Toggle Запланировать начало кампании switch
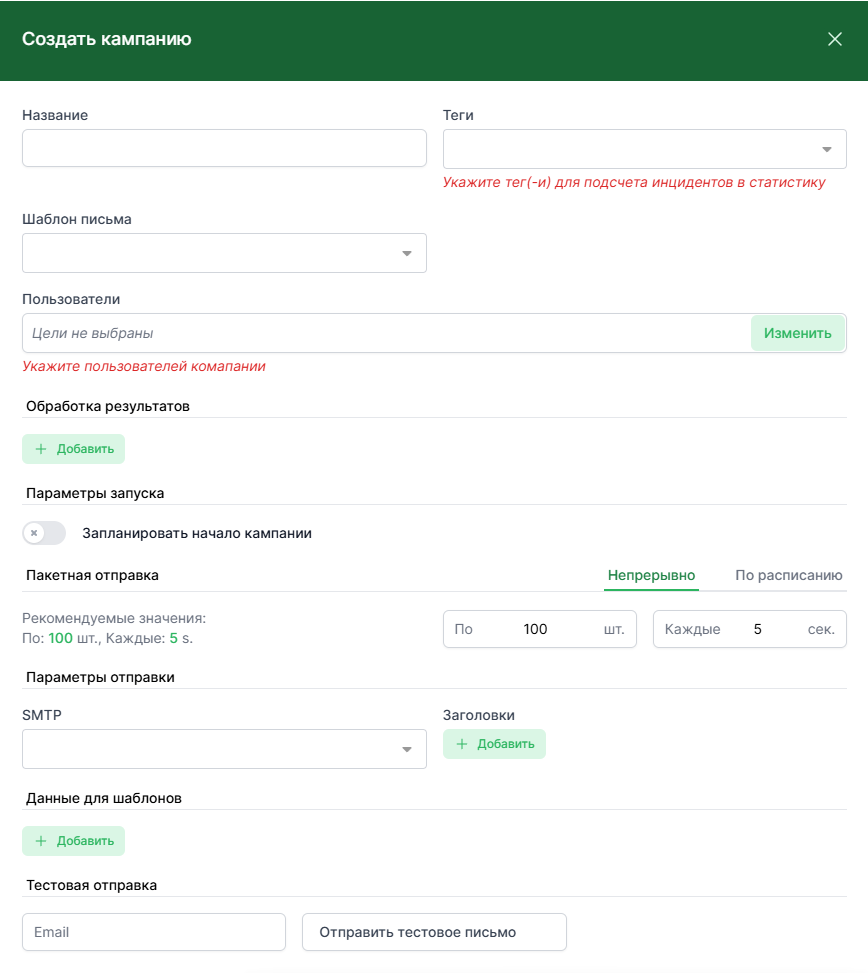The width and height of the screenshot is (868, 973). 44,533
